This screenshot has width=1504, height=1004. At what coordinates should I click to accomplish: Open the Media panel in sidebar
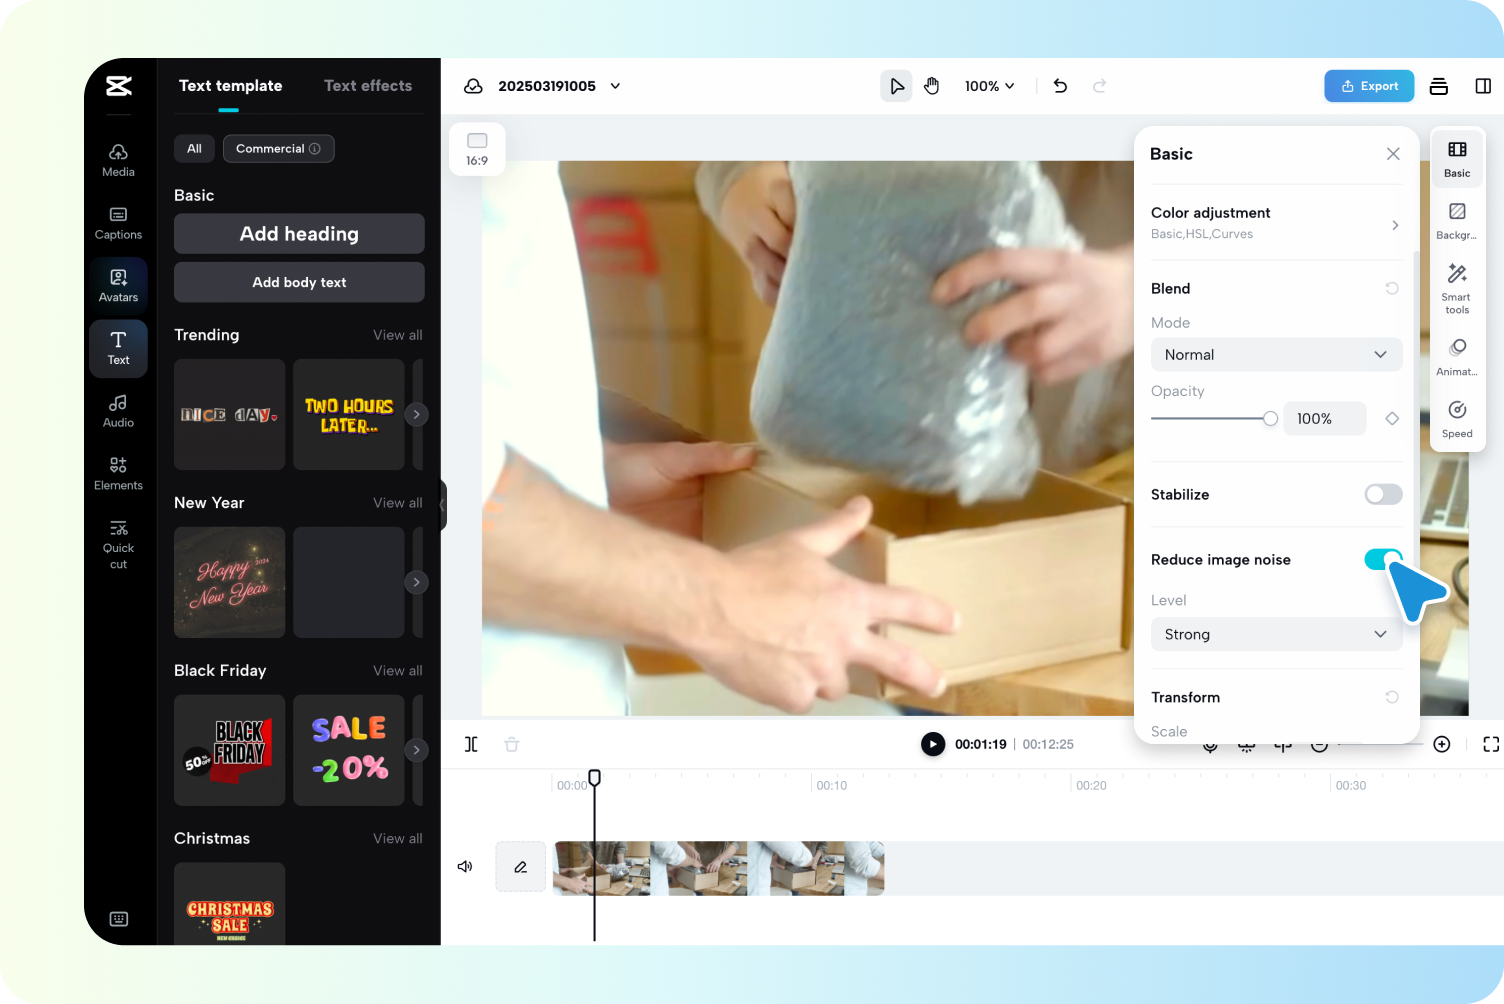118,160
